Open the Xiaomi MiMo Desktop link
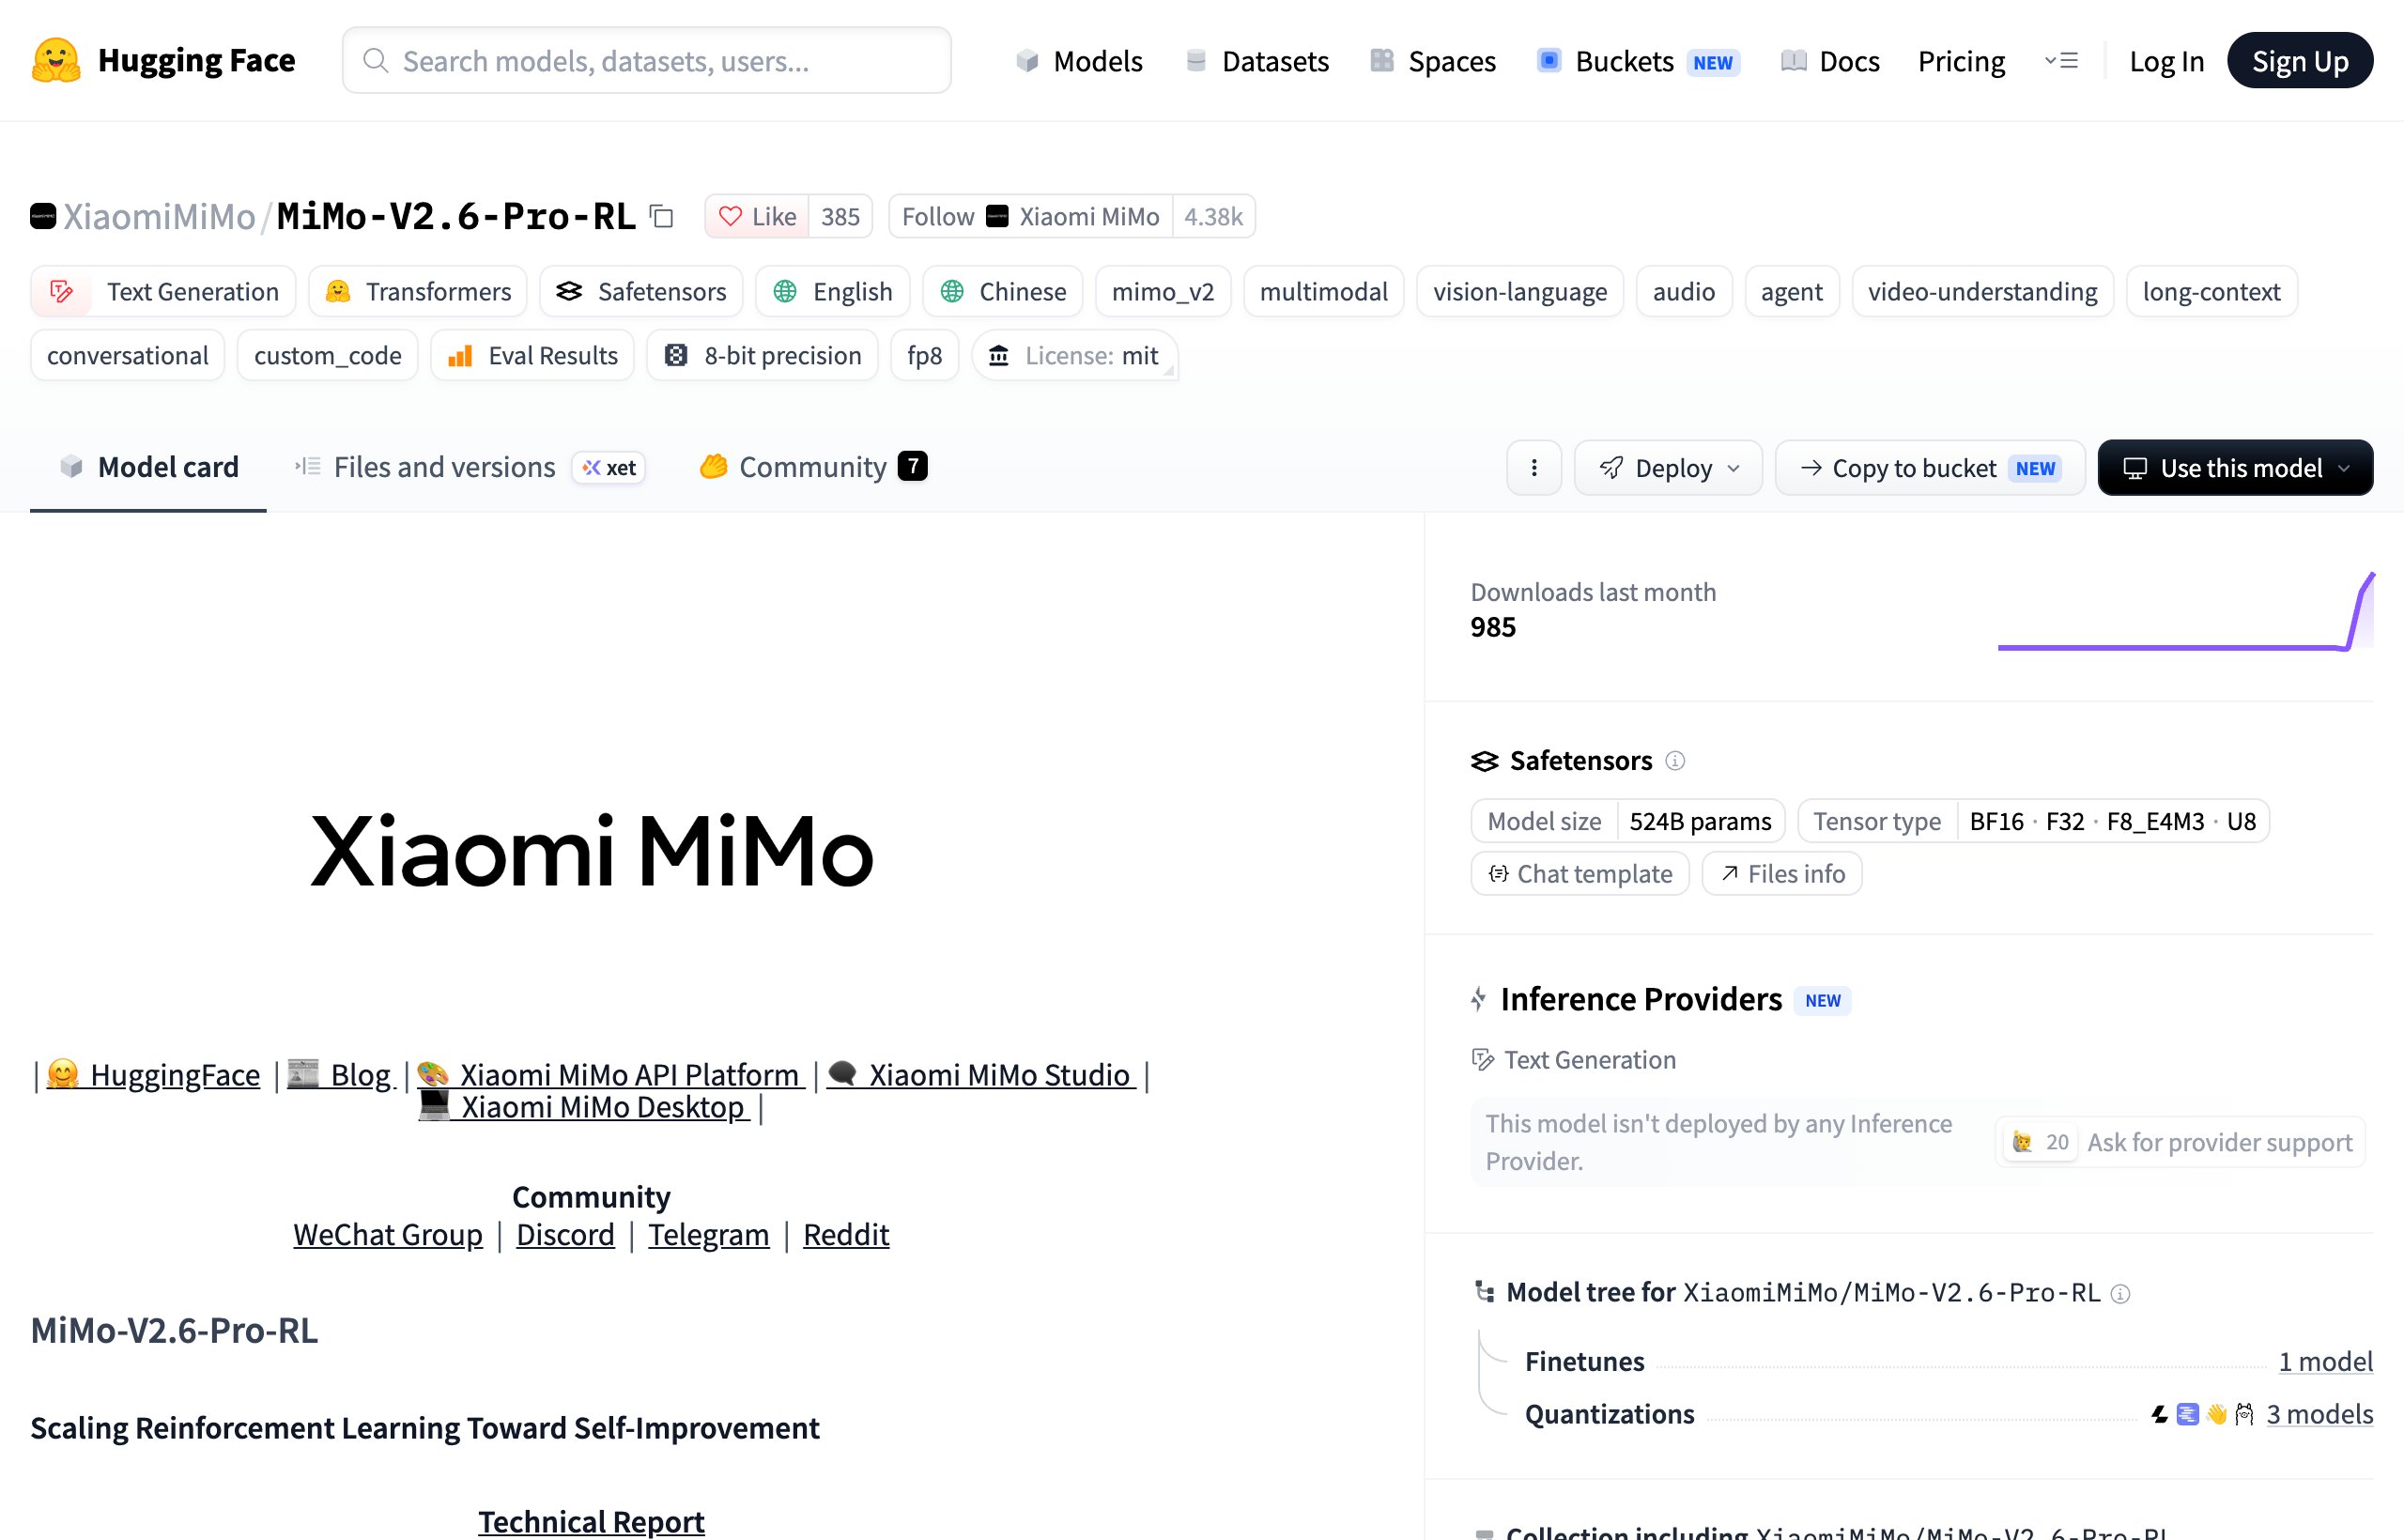This screenshot has width=2404, height=1540. coord(583,1108)
